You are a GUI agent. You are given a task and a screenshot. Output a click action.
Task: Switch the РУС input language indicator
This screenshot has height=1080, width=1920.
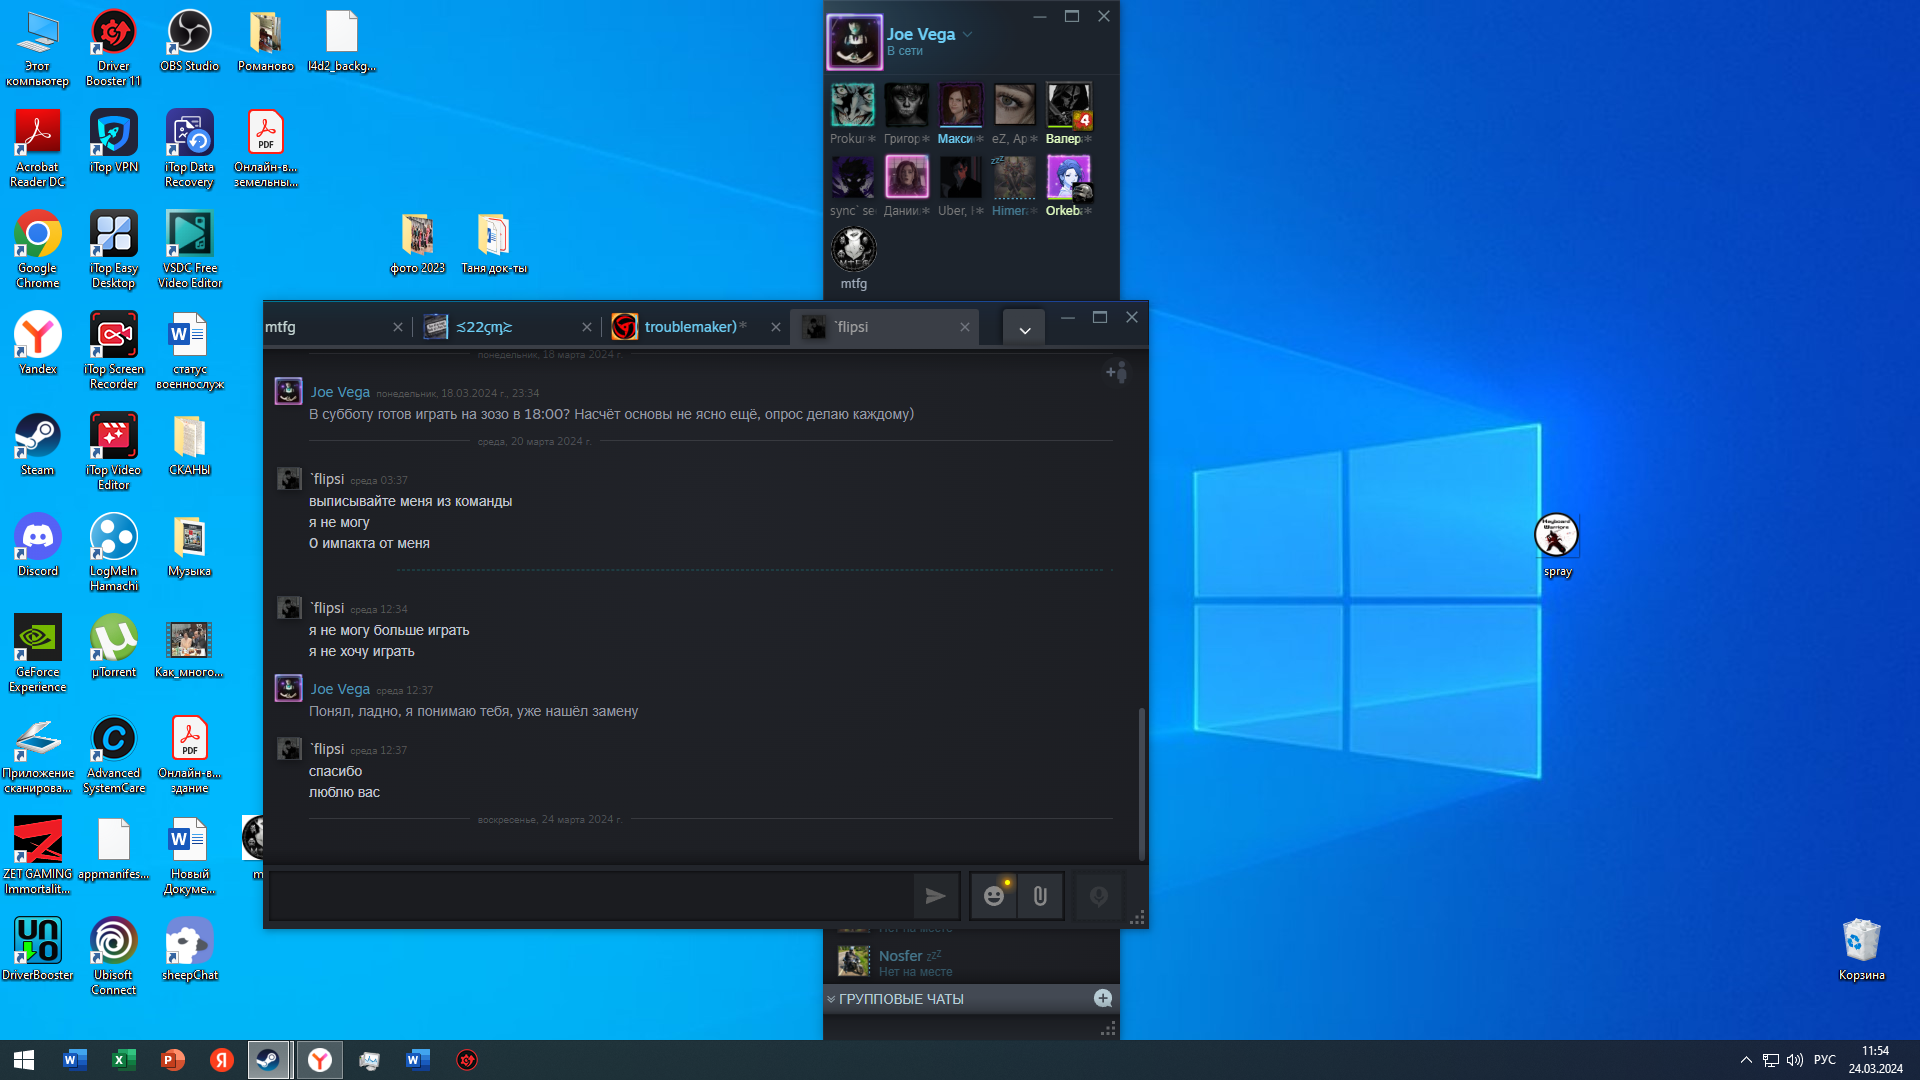(1825, 1060)
